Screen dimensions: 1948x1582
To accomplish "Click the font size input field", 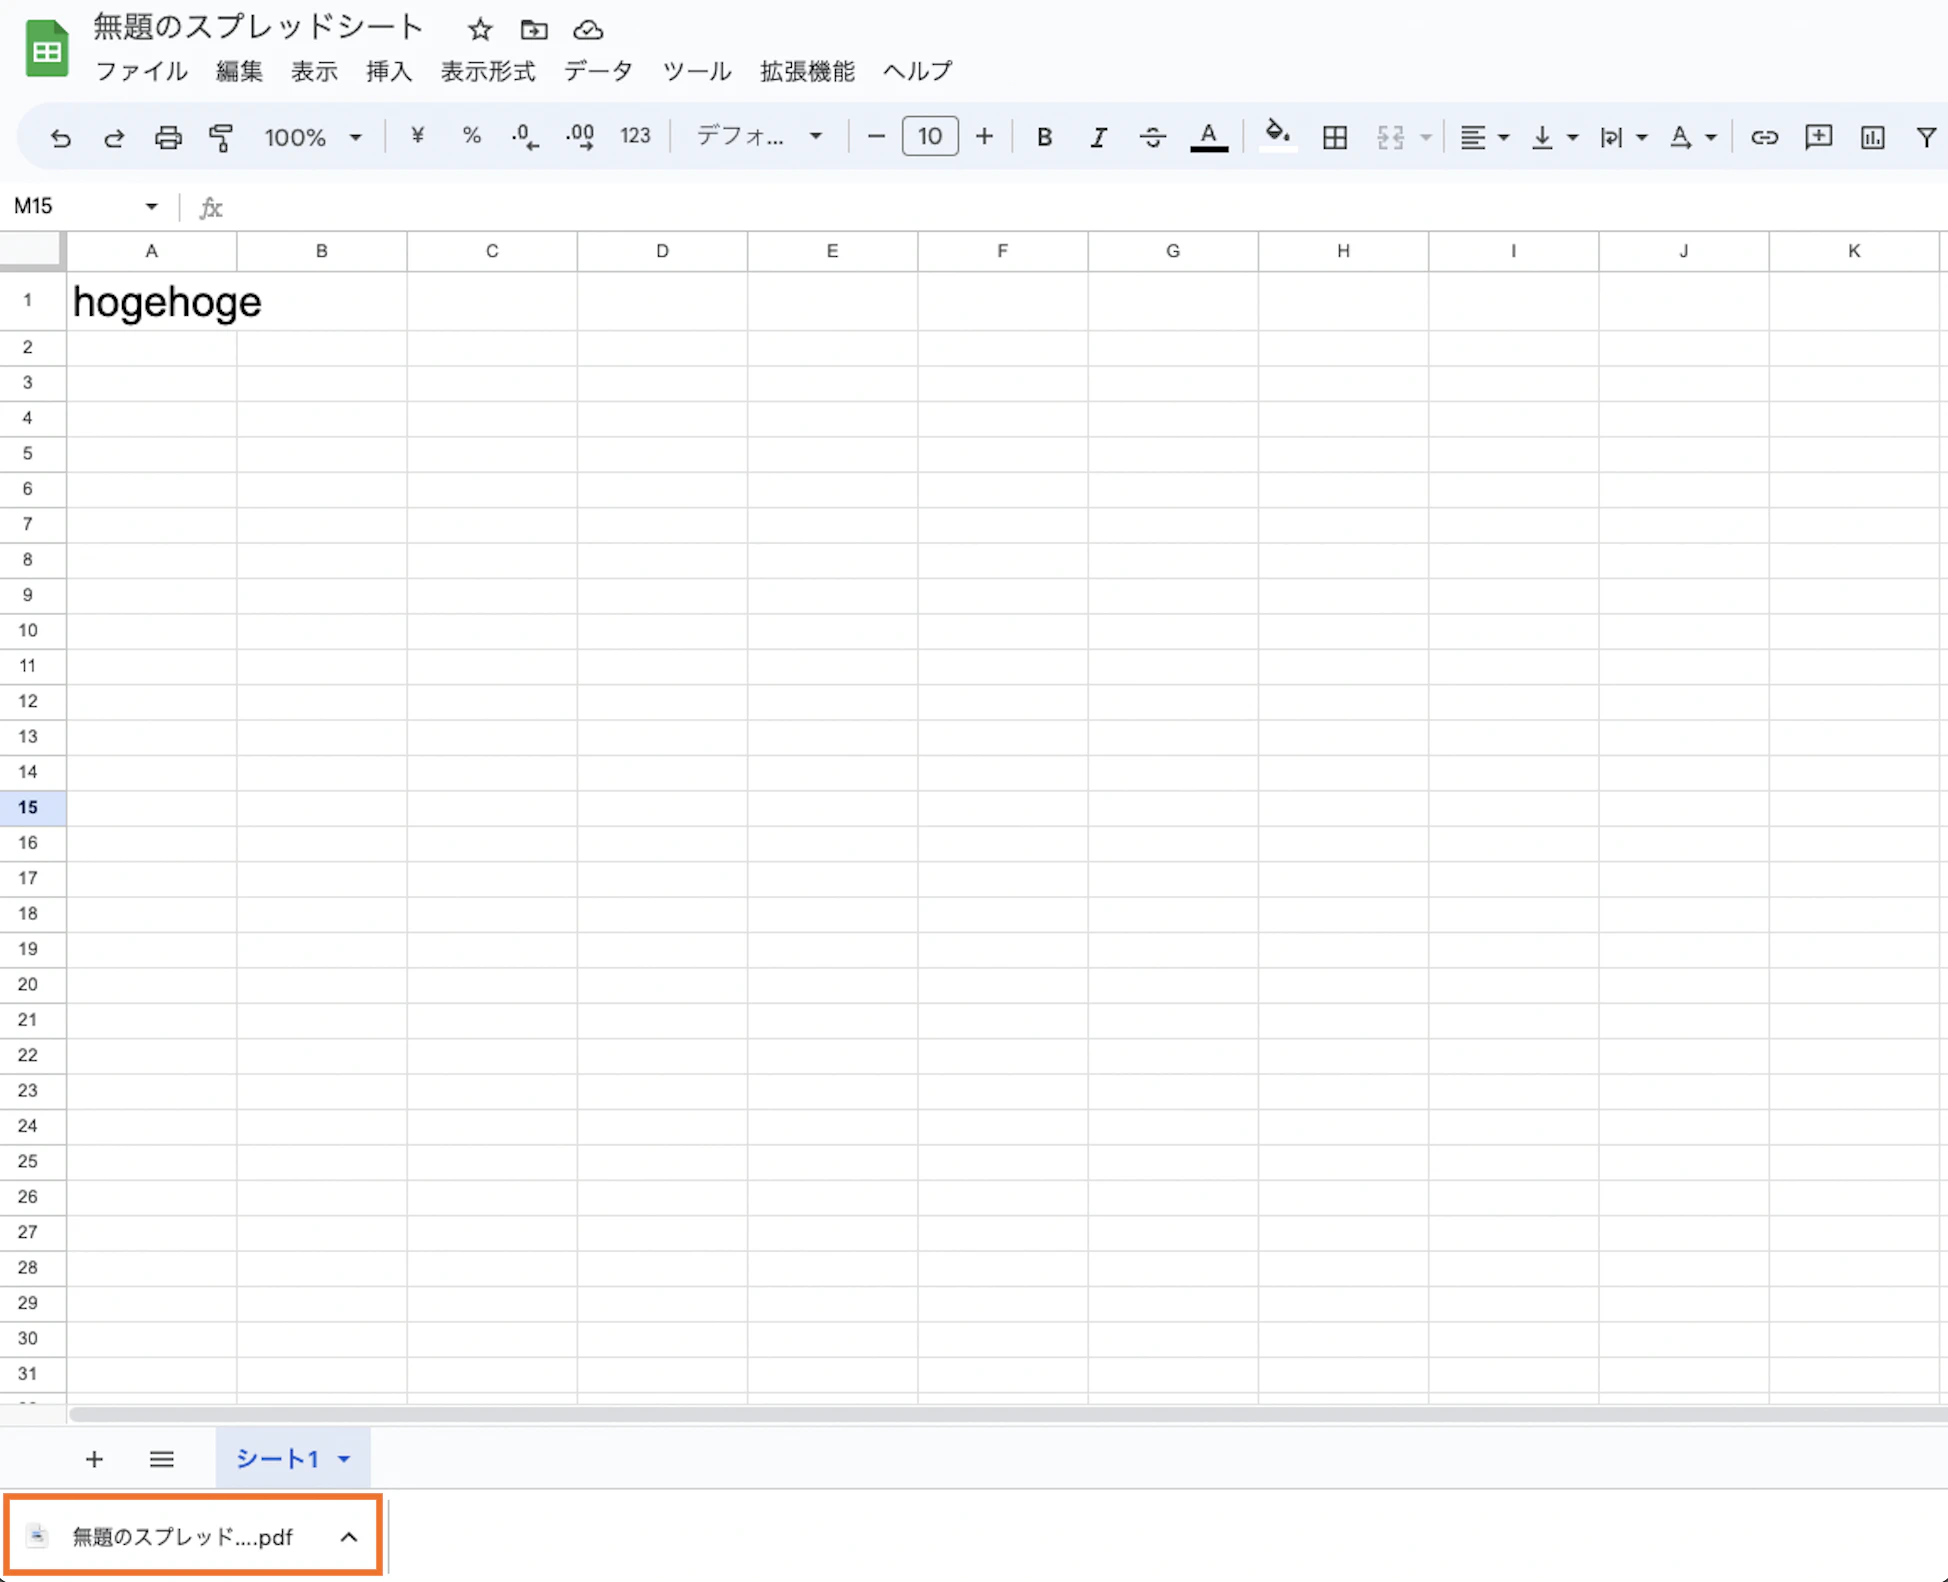I will tap(929, 137).
